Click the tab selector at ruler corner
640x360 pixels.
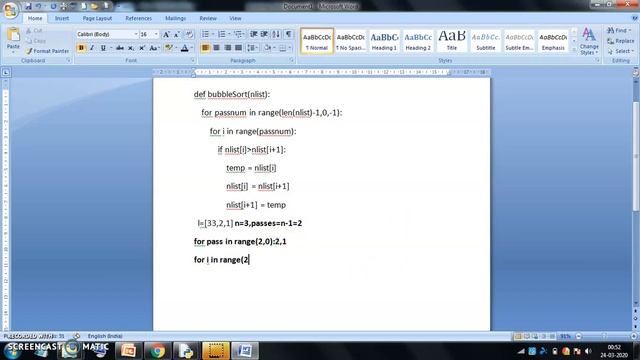pyautogui.click(x=6, y=73)
